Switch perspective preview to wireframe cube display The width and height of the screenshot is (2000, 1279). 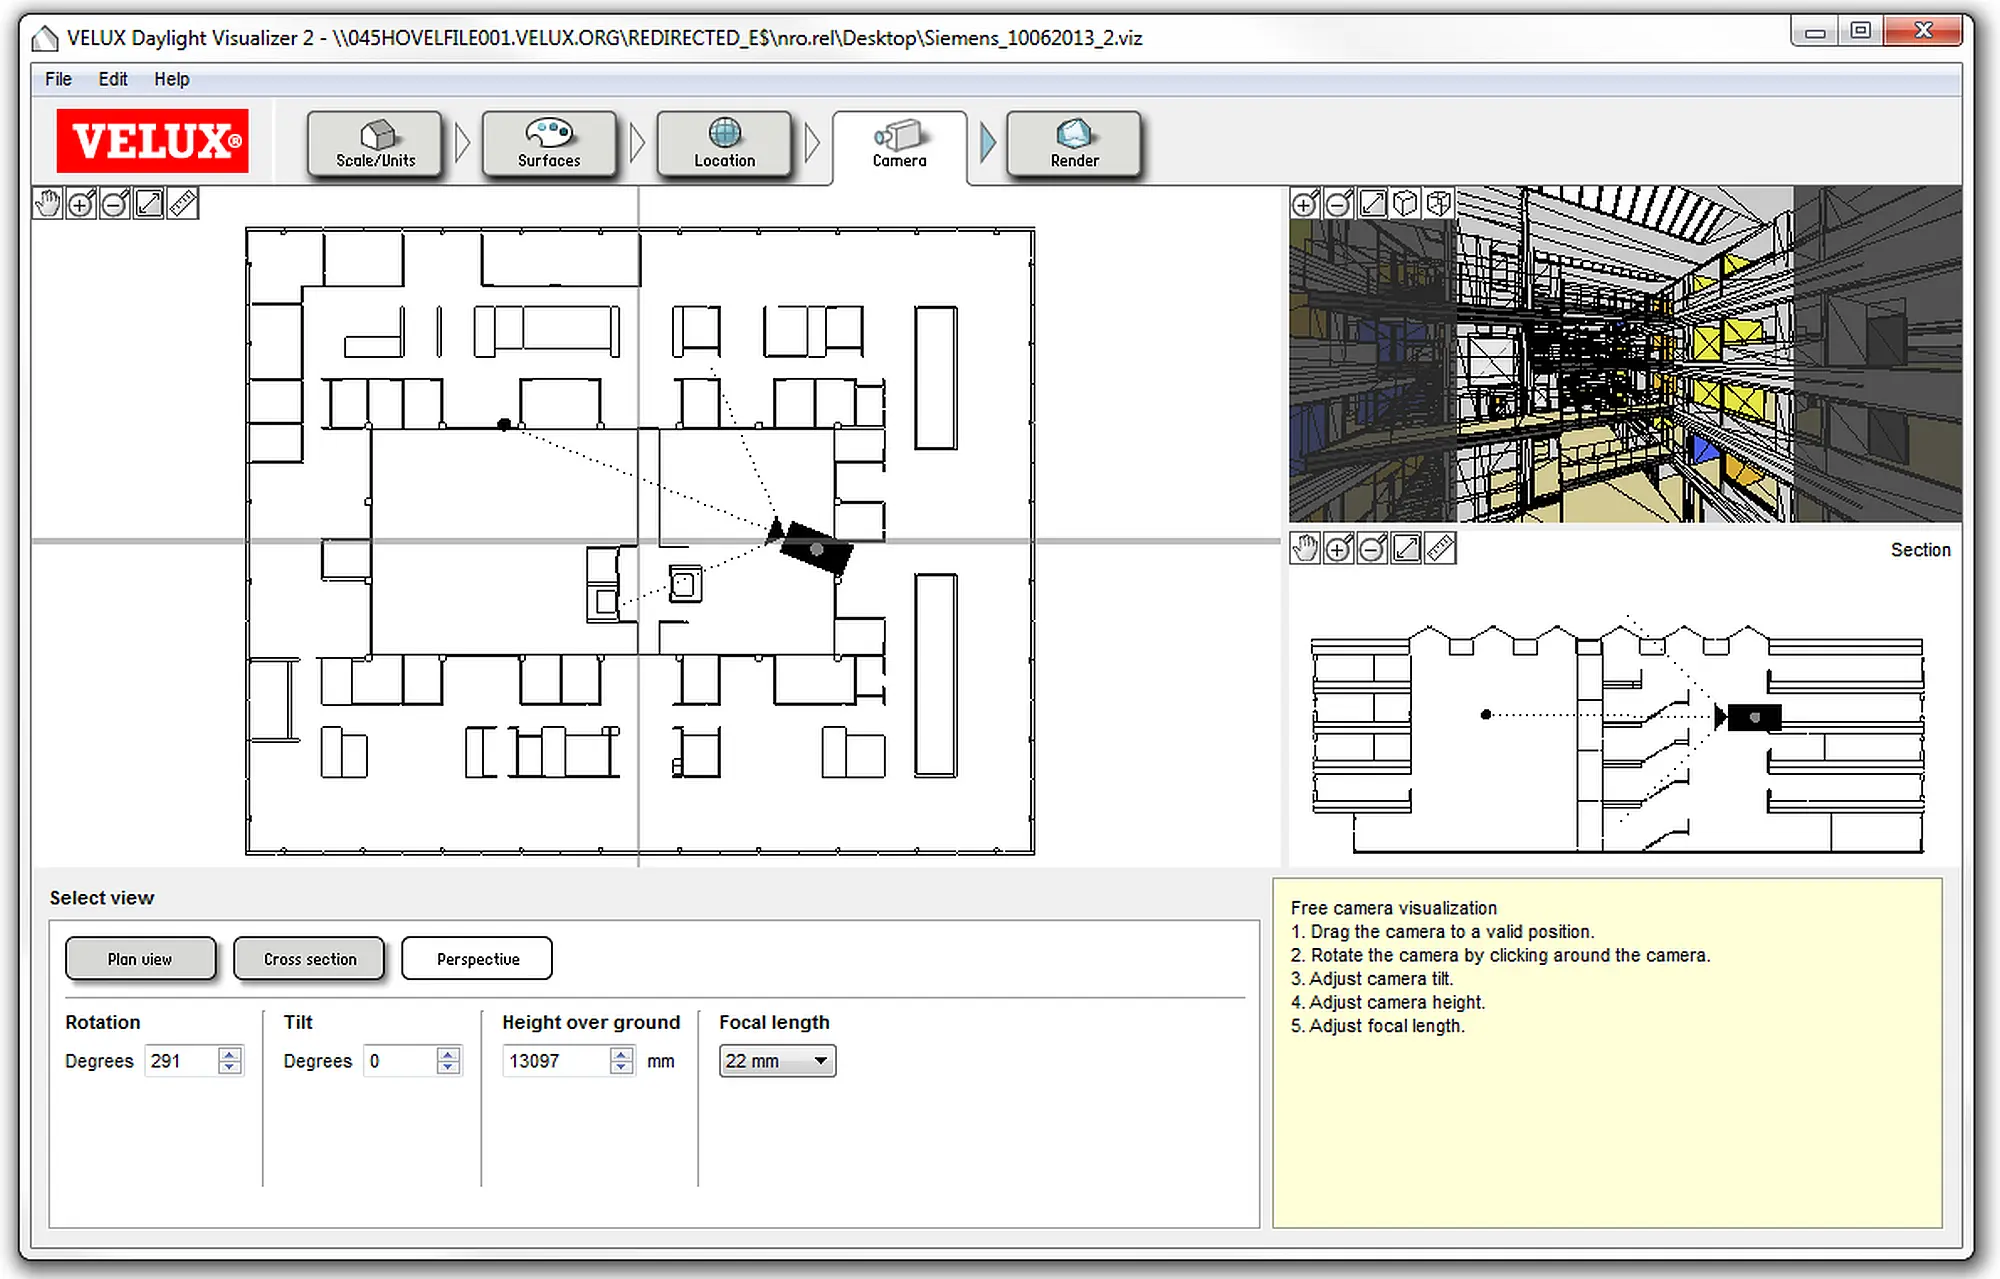1439,204
